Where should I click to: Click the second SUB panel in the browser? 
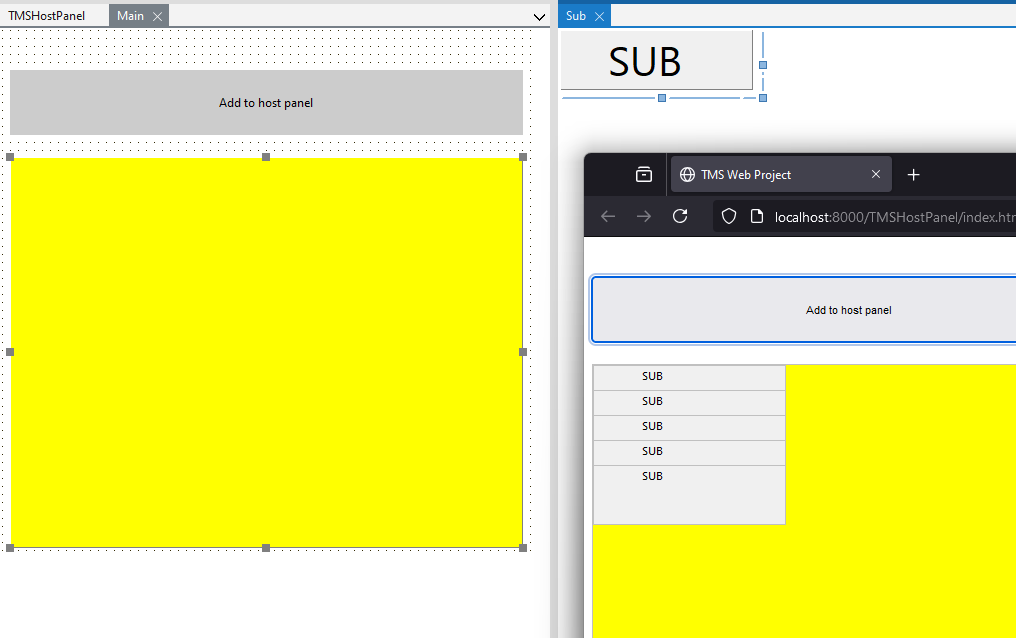pos(689,402)
